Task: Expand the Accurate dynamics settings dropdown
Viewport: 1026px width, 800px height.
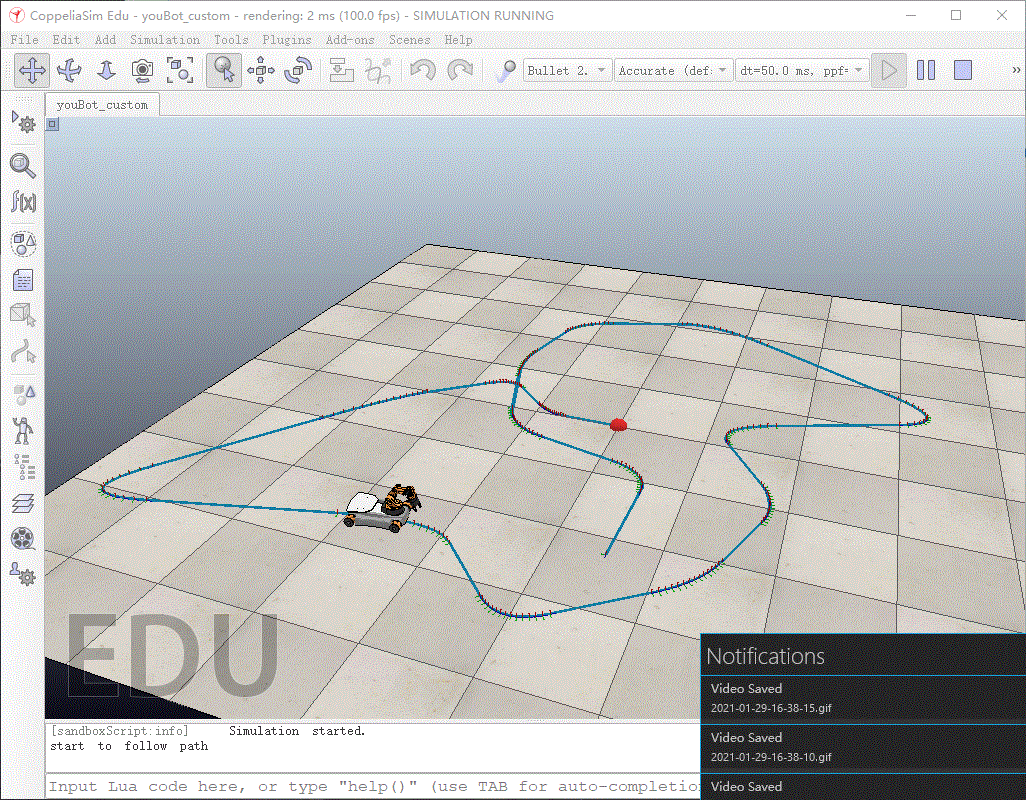Action: [x=673, y=70]
